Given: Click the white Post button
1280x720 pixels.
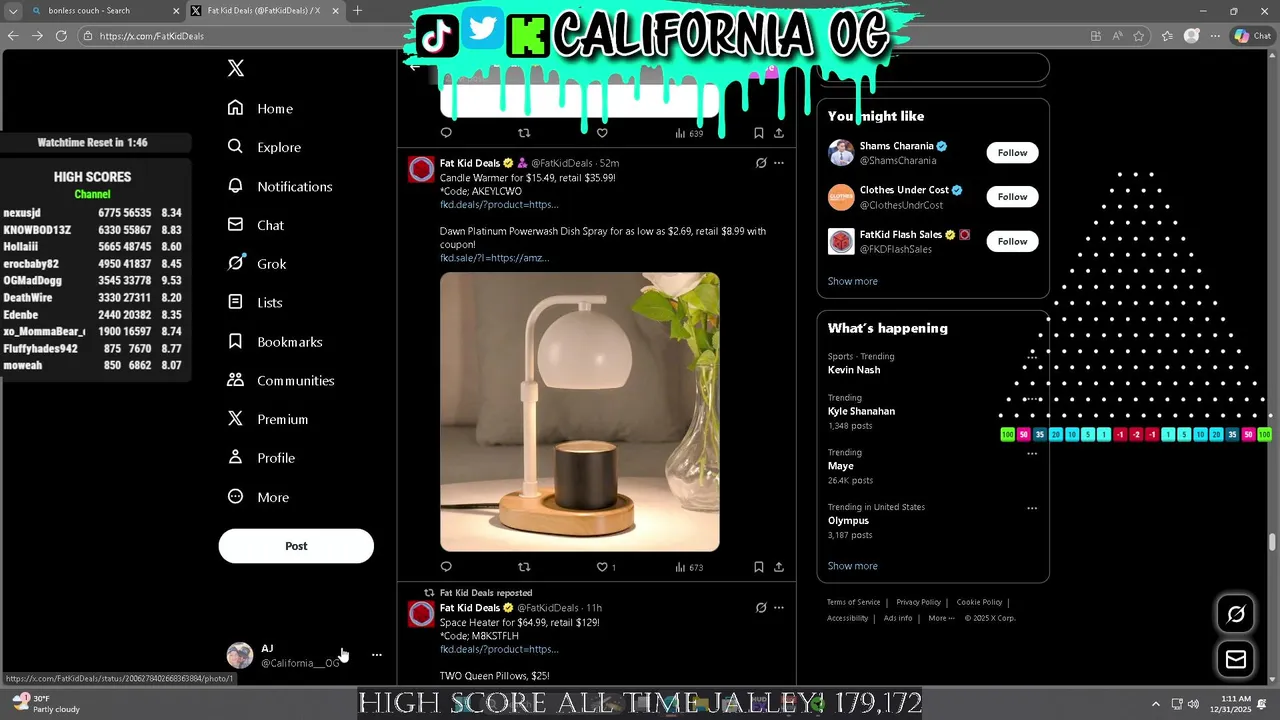Looking at the screenshot, I should pyautogui.click(x=296, y=546).
